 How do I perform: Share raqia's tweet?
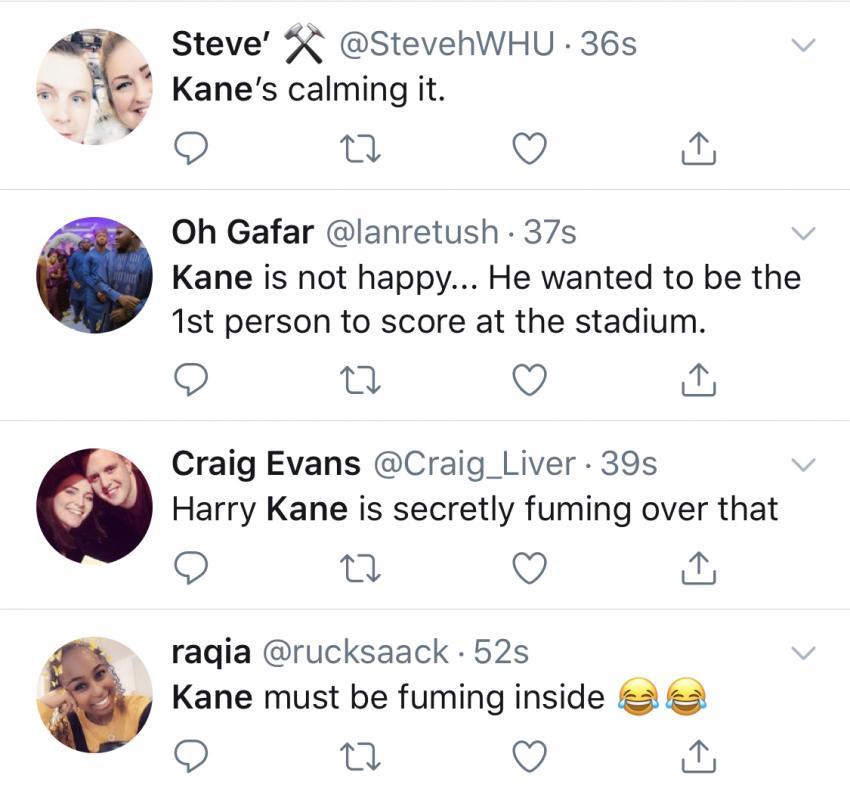pos(699,757)
